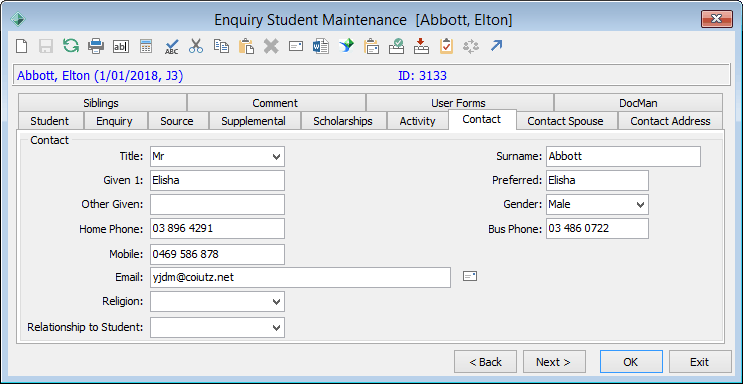Screen dimensions: 743x384
Task: Click the Paste clipboard icon
Action: [x=246, y=46]
